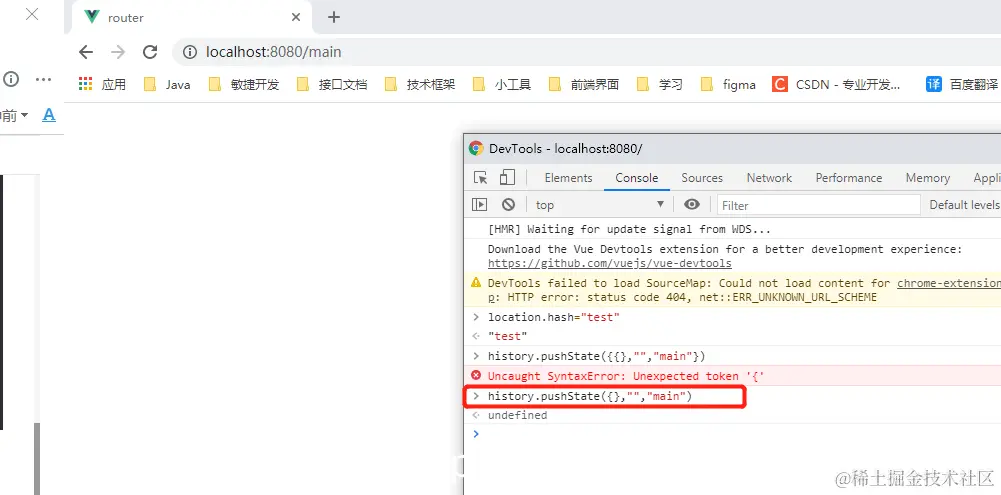Select the HMR waiting message line
Image resolution: width=1001 pixels, height=495 pixels.
[732, 229]
